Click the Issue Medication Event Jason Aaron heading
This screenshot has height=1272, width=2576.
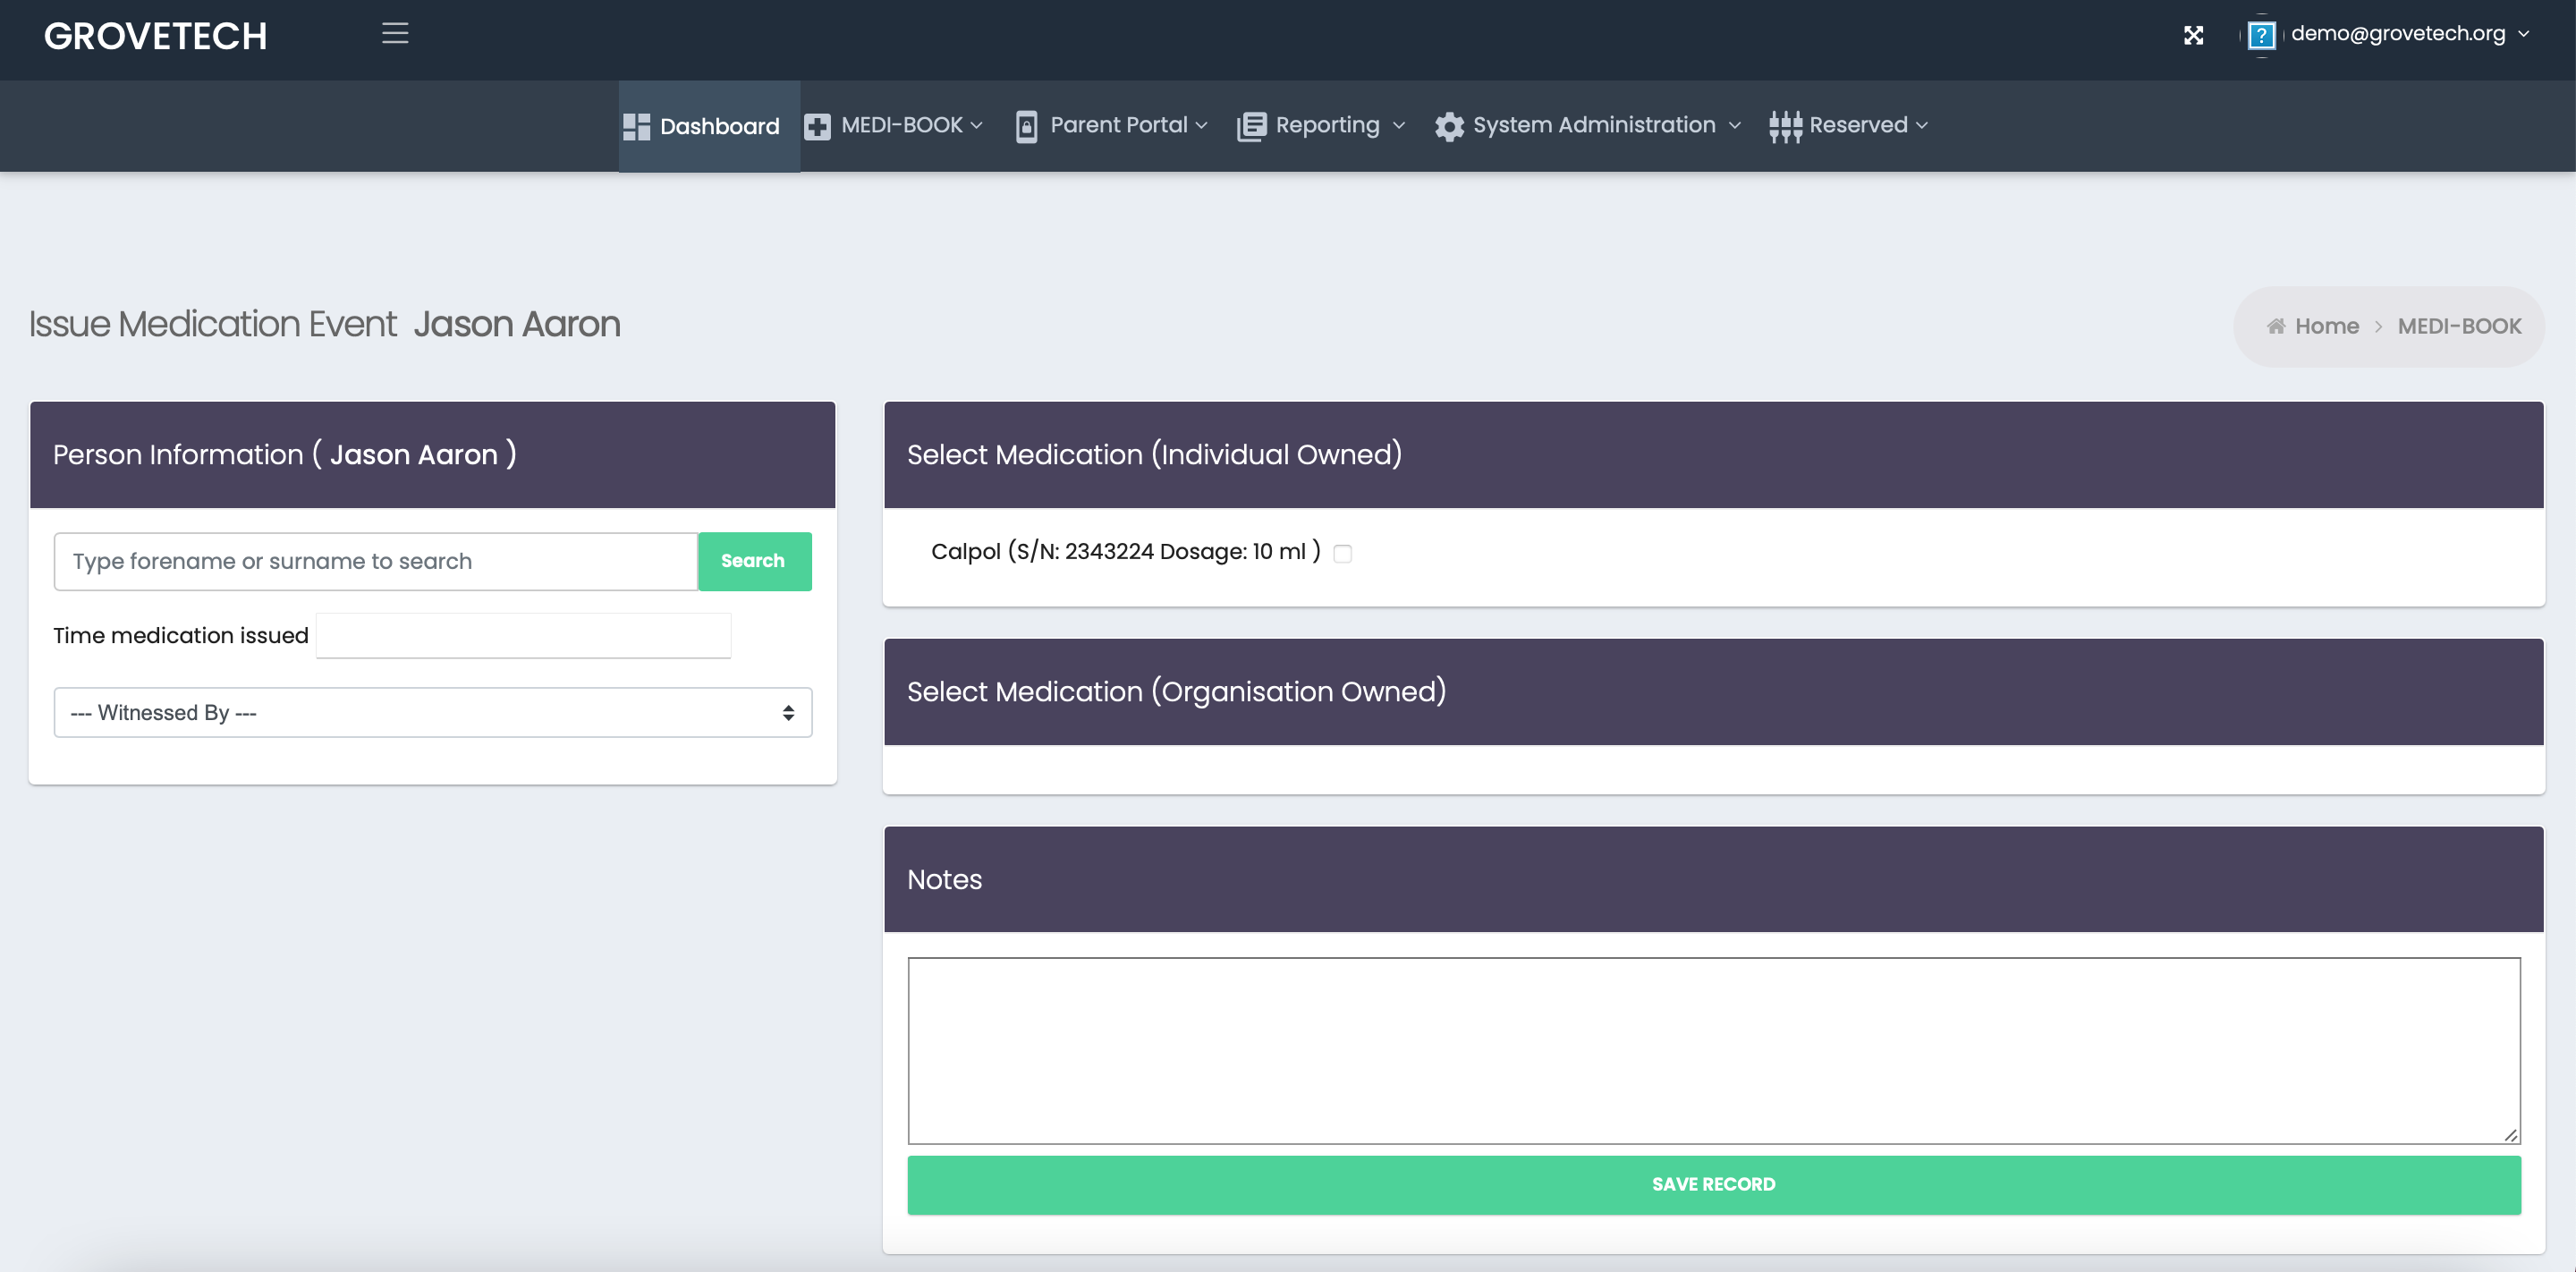click(324, 324)
